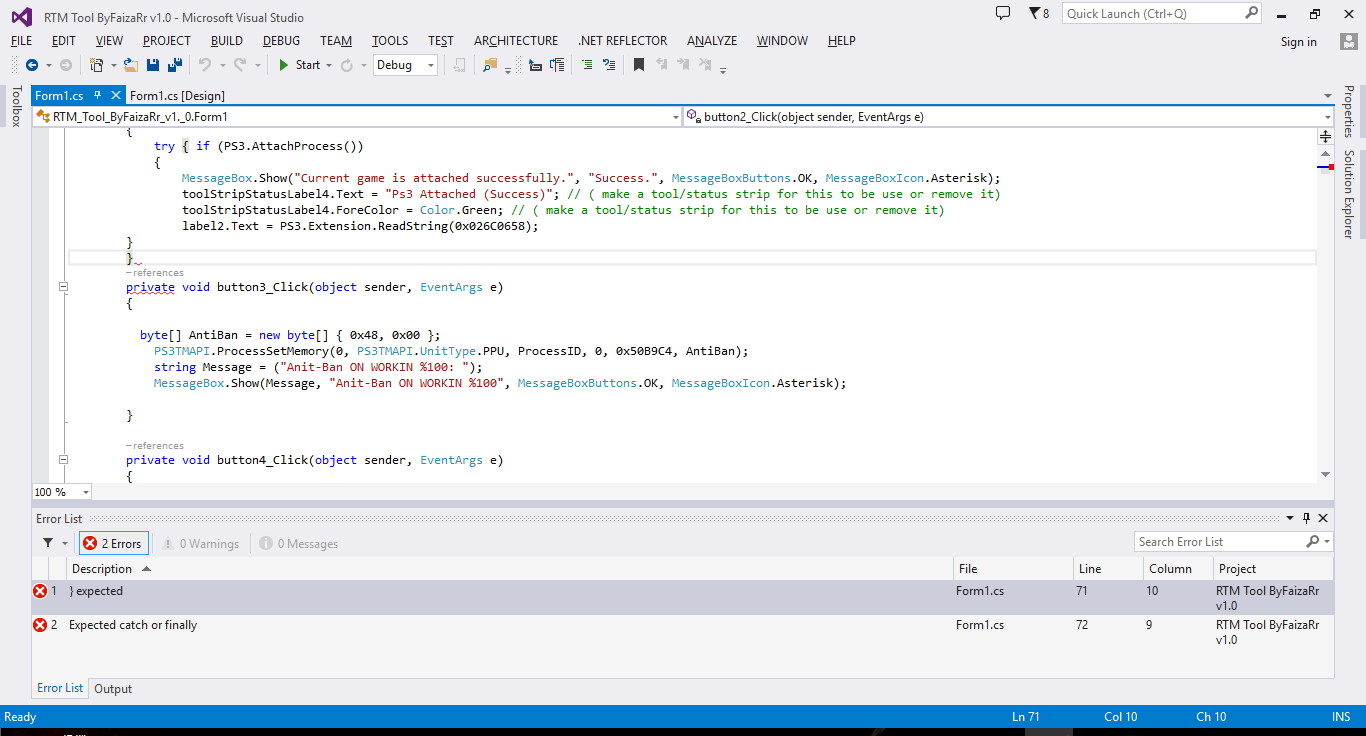The width and height of the screenshot is (1366, 736).
Task: Switch to the Output panel tab
Action: click(113, 688)
